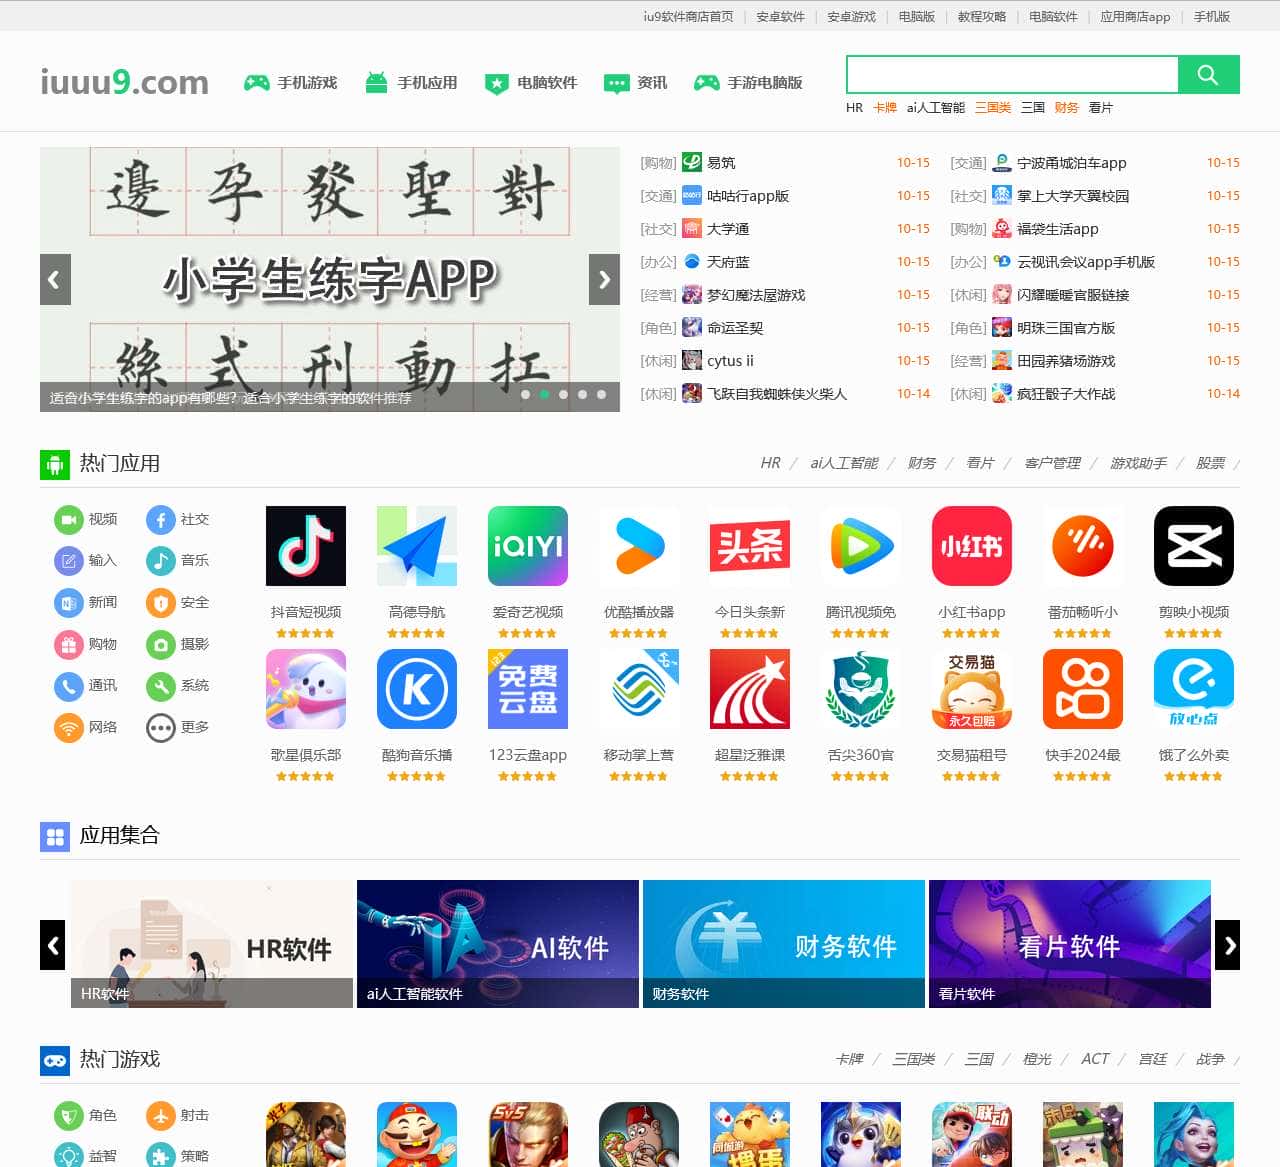Screen dimensions: 1280x1167
Task: Jump to the first banner slide dot
Action: (x=526, y=395)
